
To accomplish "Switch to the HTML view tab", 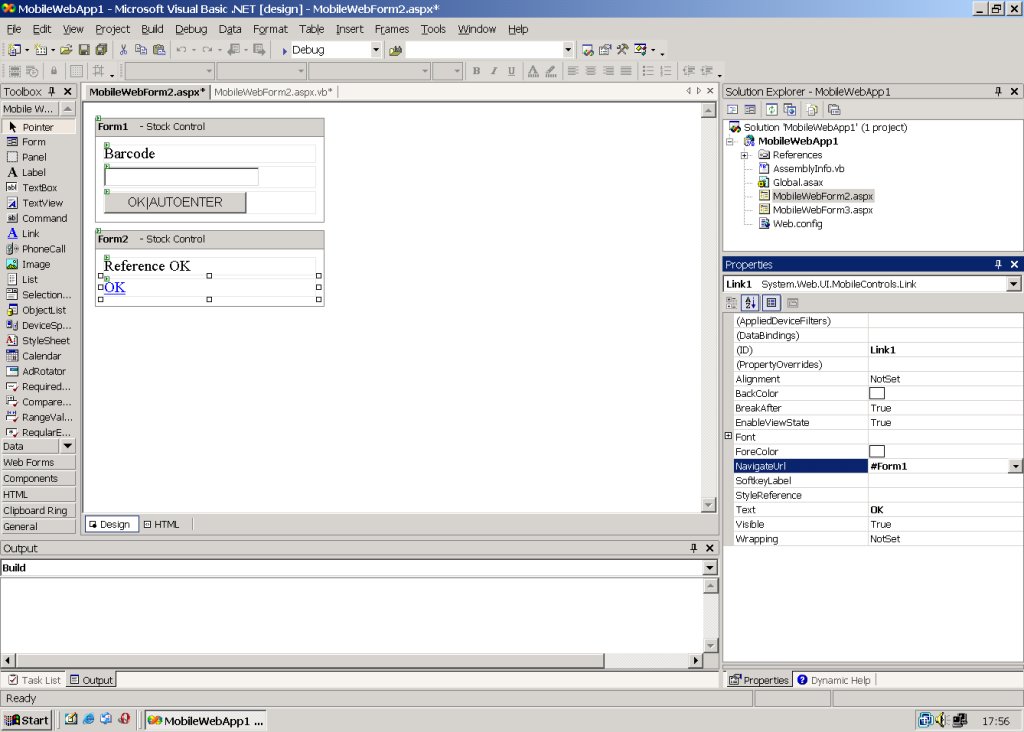I will [161, 524].
